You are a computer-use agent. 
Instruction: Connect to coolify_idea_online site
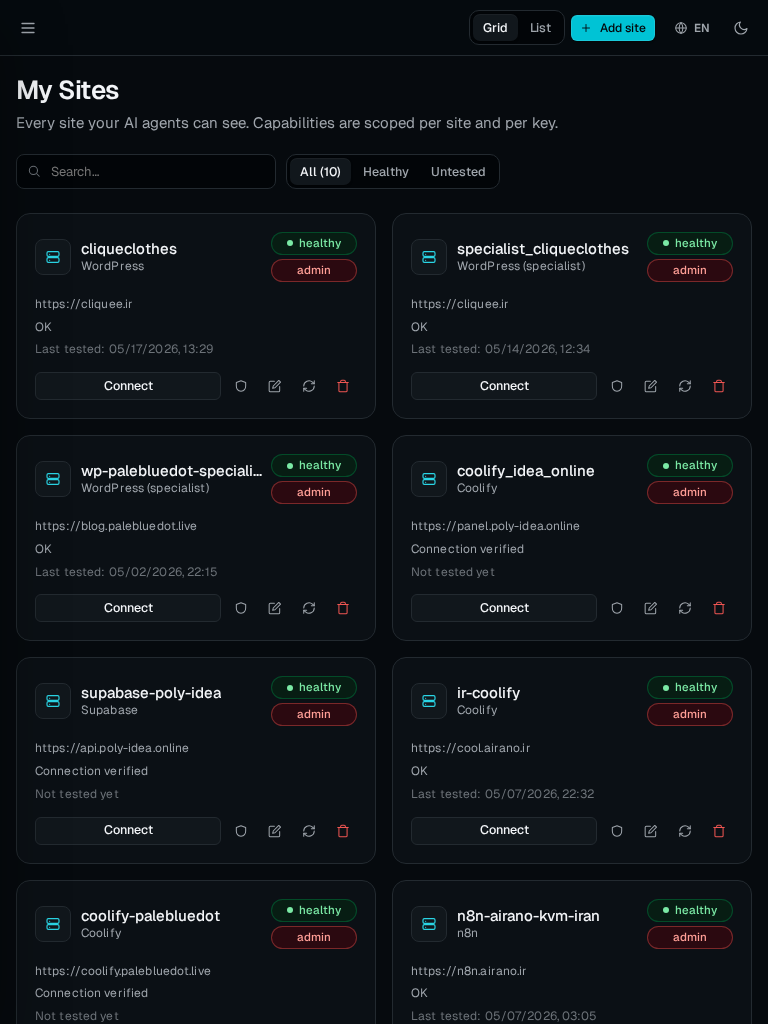point(504,608)
